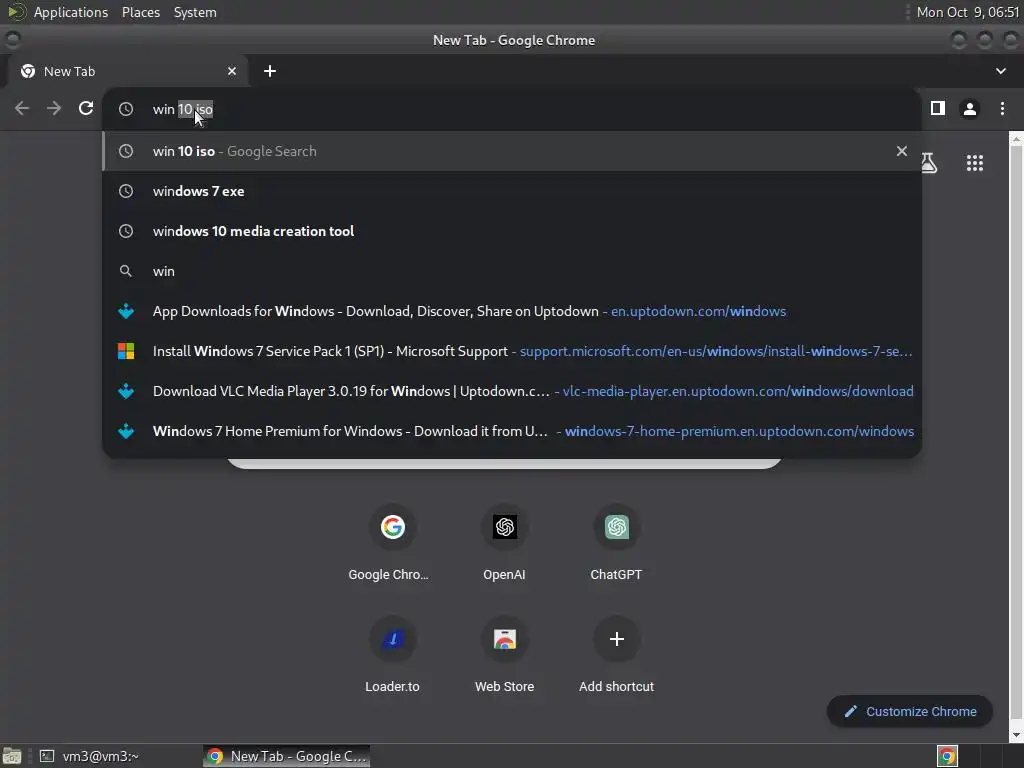Open App Downloads for Windows Uptodown suggestion
1024x768 pixels.
point(512,311)
